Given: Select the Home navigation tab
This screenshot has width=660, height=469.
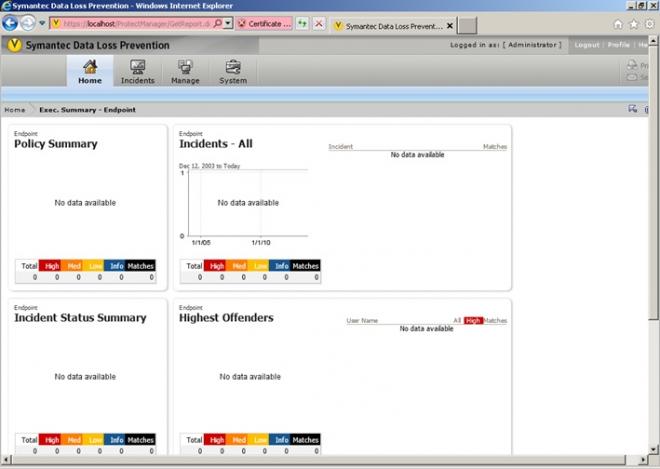Looking at the screenshot, I should click(x=90, y=71).
